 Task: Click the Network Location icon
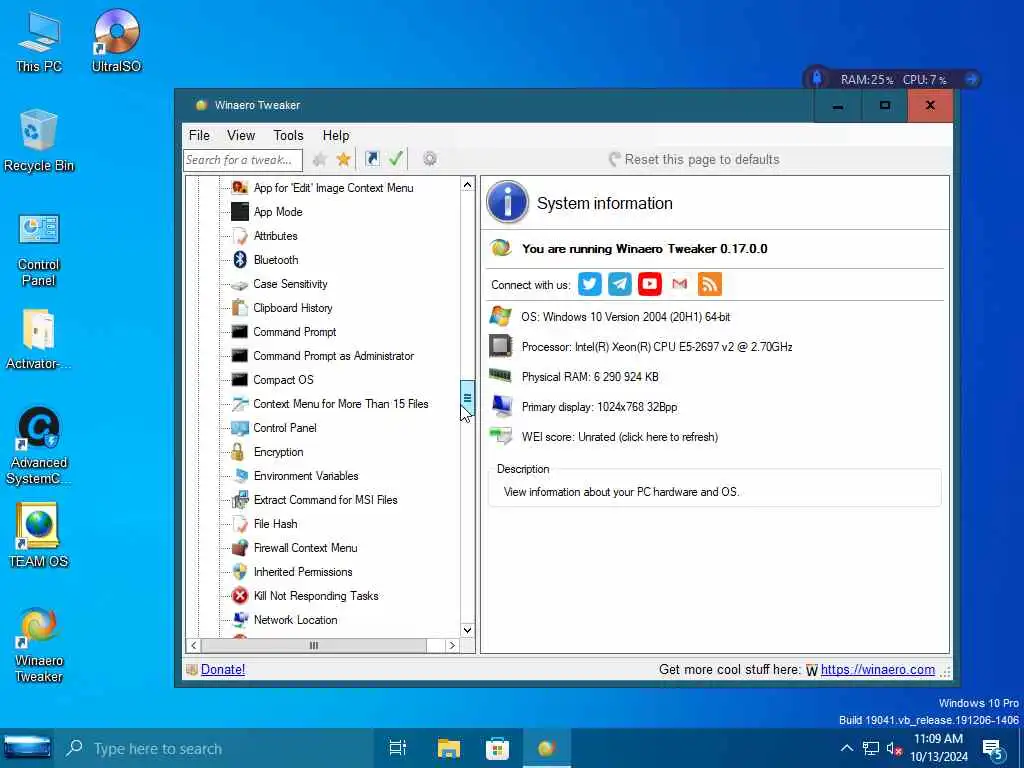(x=240, y=619)
